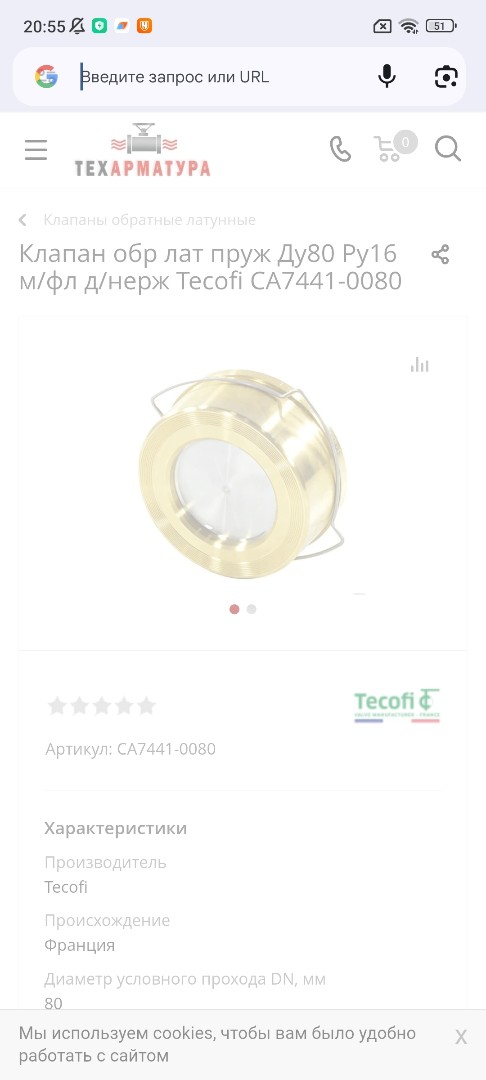The width and height of the screenshot is (486, 1080).
Task: Add product to comparison chart
Action: [419, 365]
